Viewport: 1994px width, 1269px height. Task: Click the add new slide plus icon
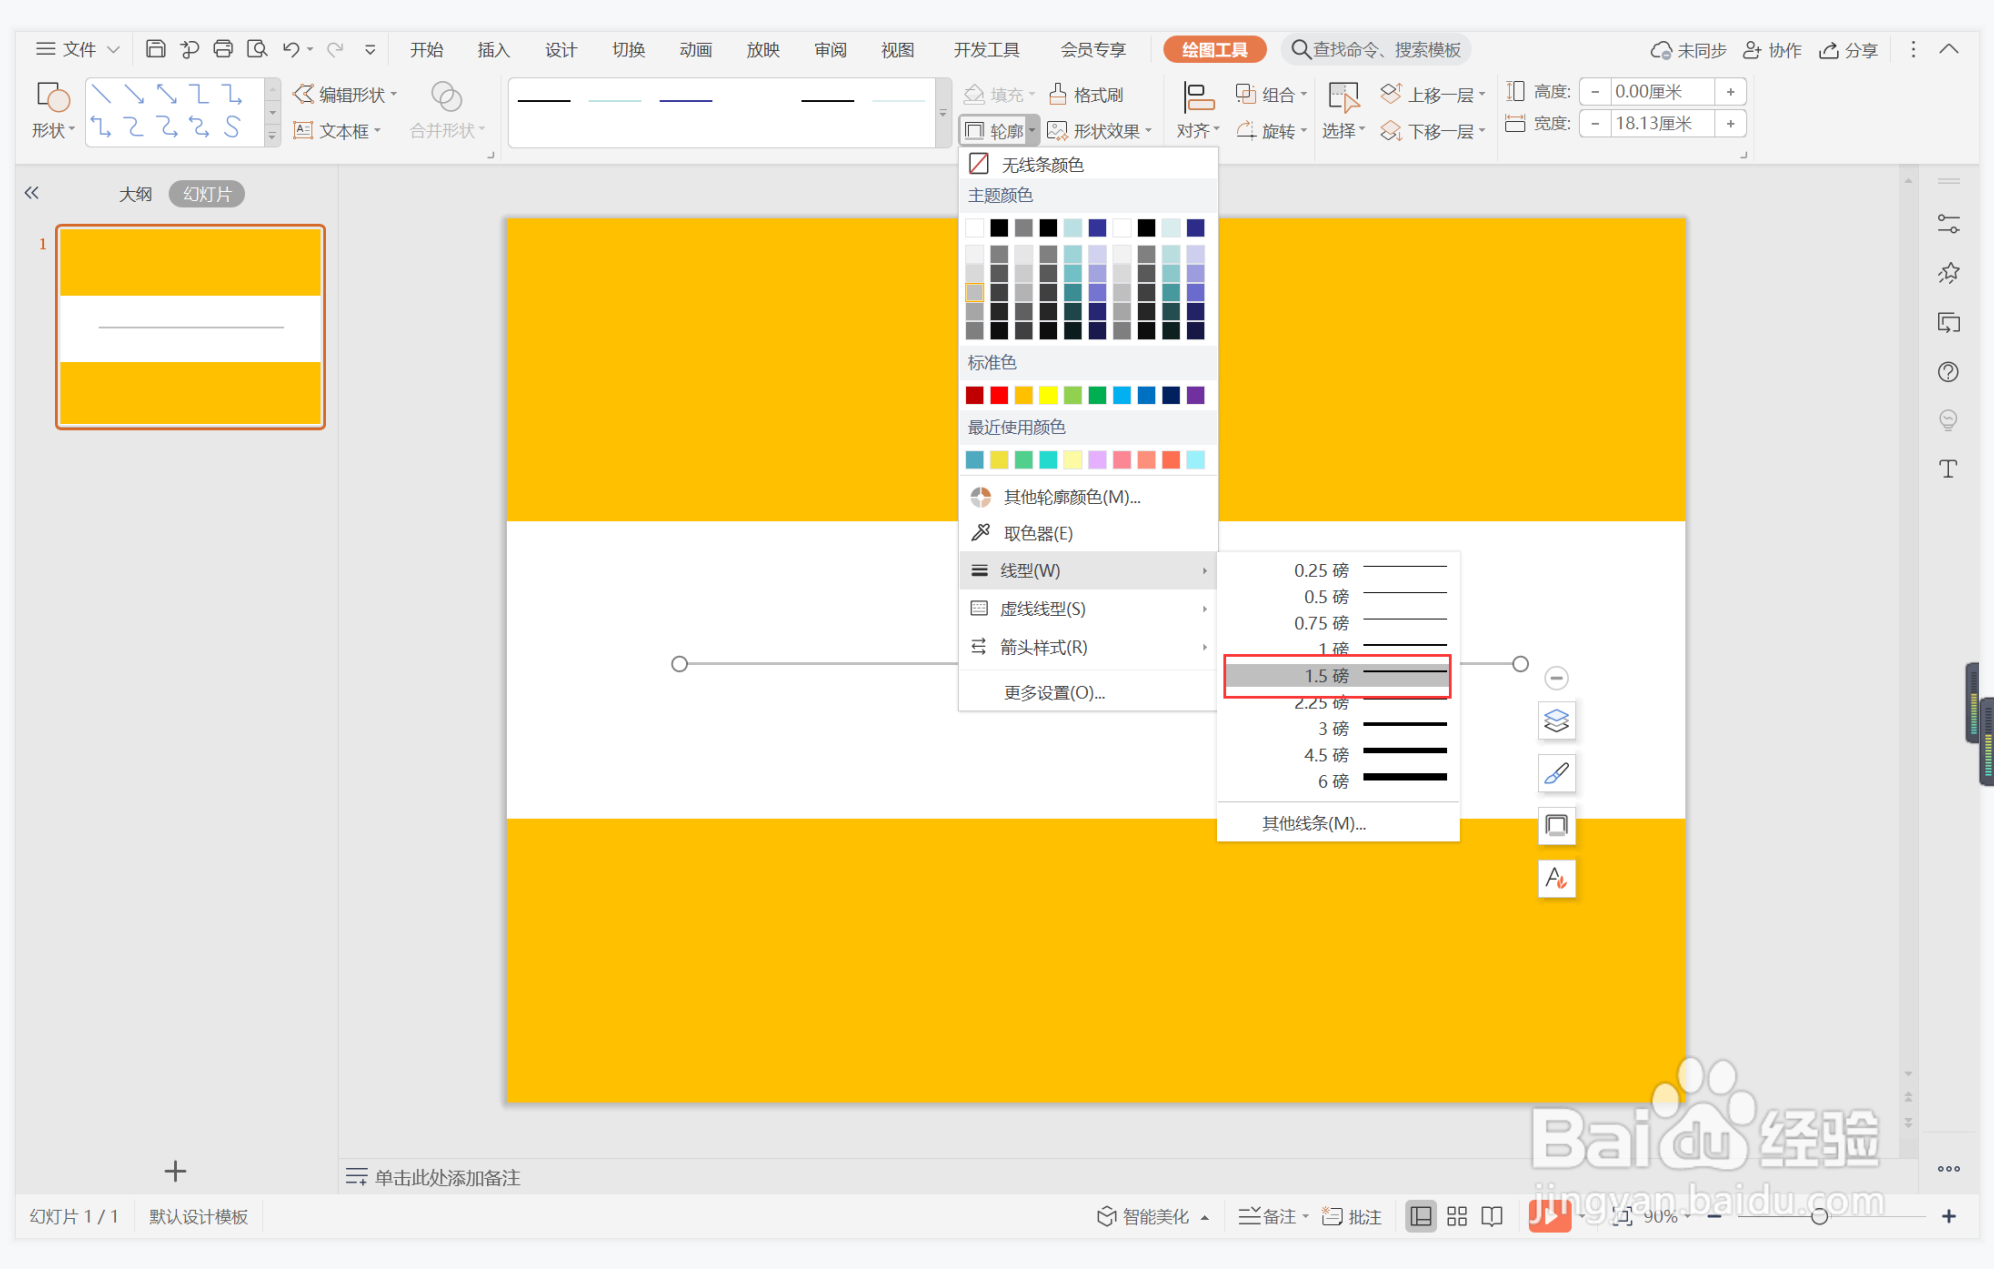(175, 1171)
